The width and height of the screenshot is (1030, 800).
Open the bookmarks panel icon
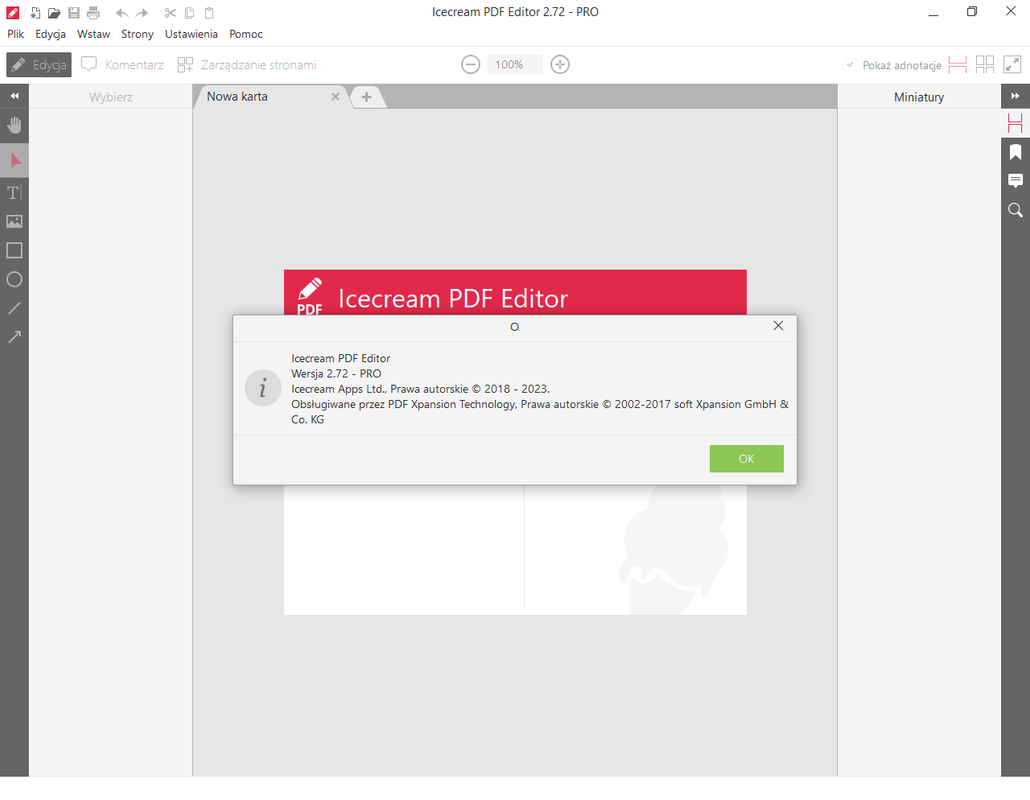coord(1015,152)
